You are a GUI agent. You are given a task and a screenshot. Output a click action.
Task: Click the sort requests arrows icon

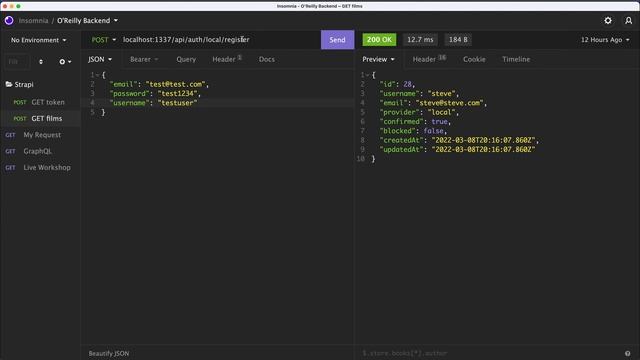tap(41, 62)
